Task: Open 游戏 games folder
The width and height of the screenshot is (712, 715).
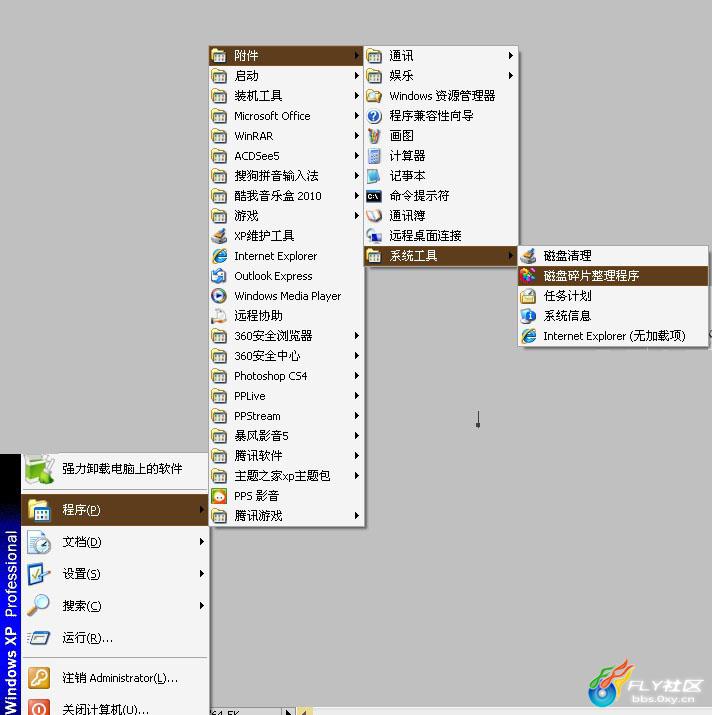Action: pyautogui.click(x=286, y=216)
